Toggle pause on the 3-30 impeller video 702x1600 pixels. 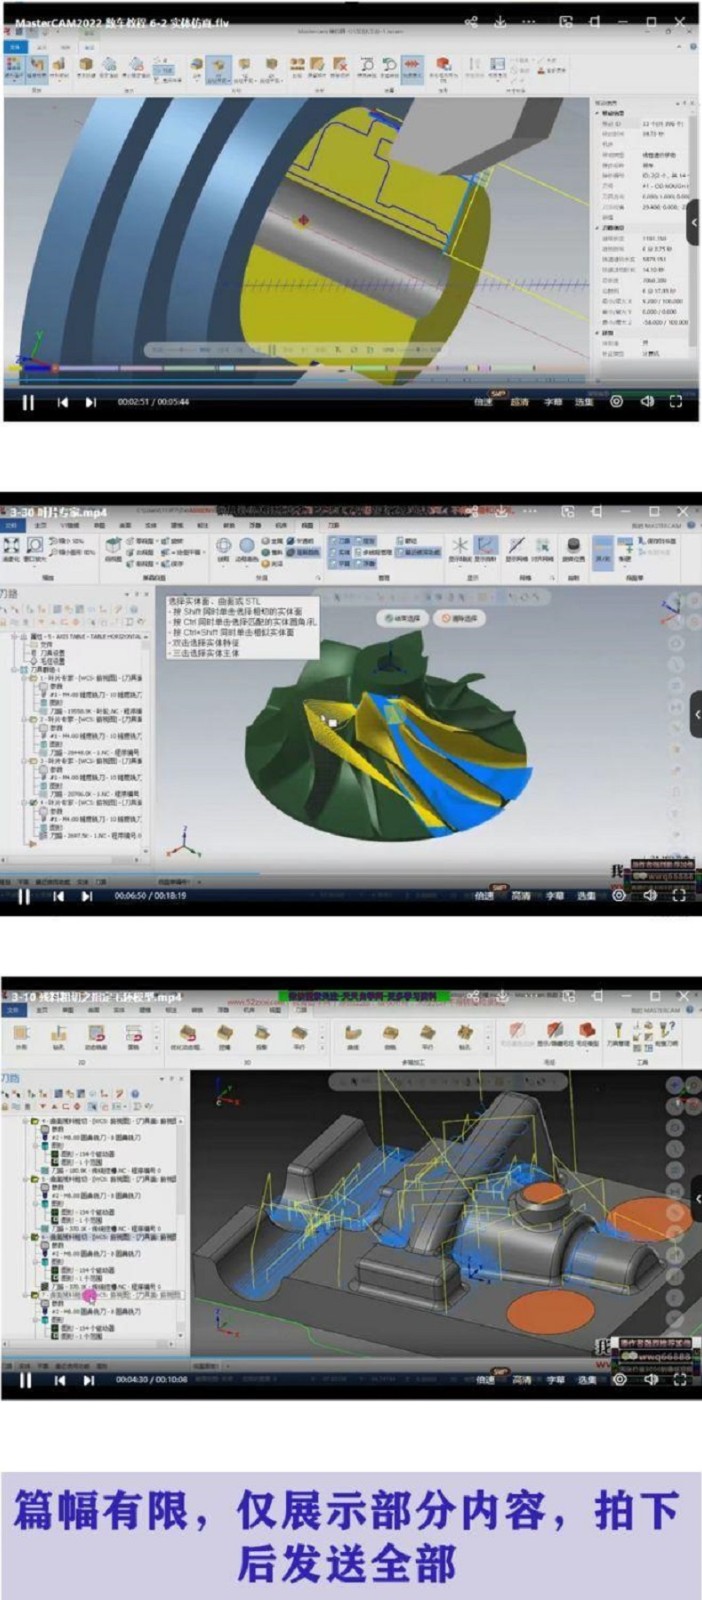tap(25, 896)
